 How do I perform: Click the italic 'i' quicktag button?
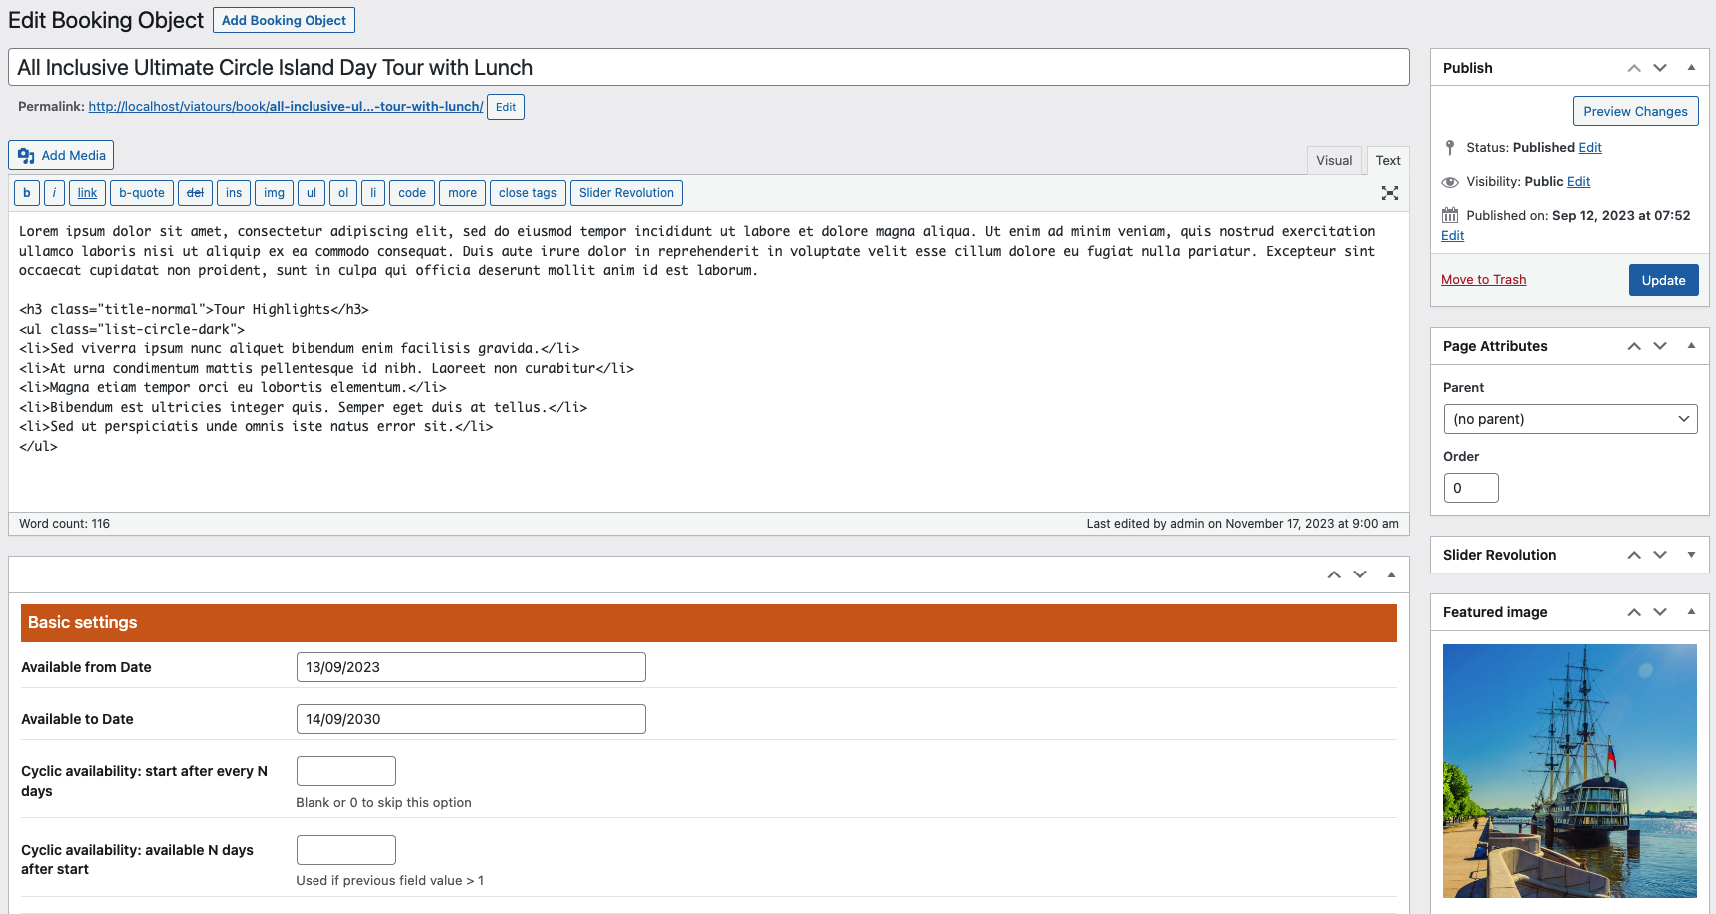[x=55, y=193]
